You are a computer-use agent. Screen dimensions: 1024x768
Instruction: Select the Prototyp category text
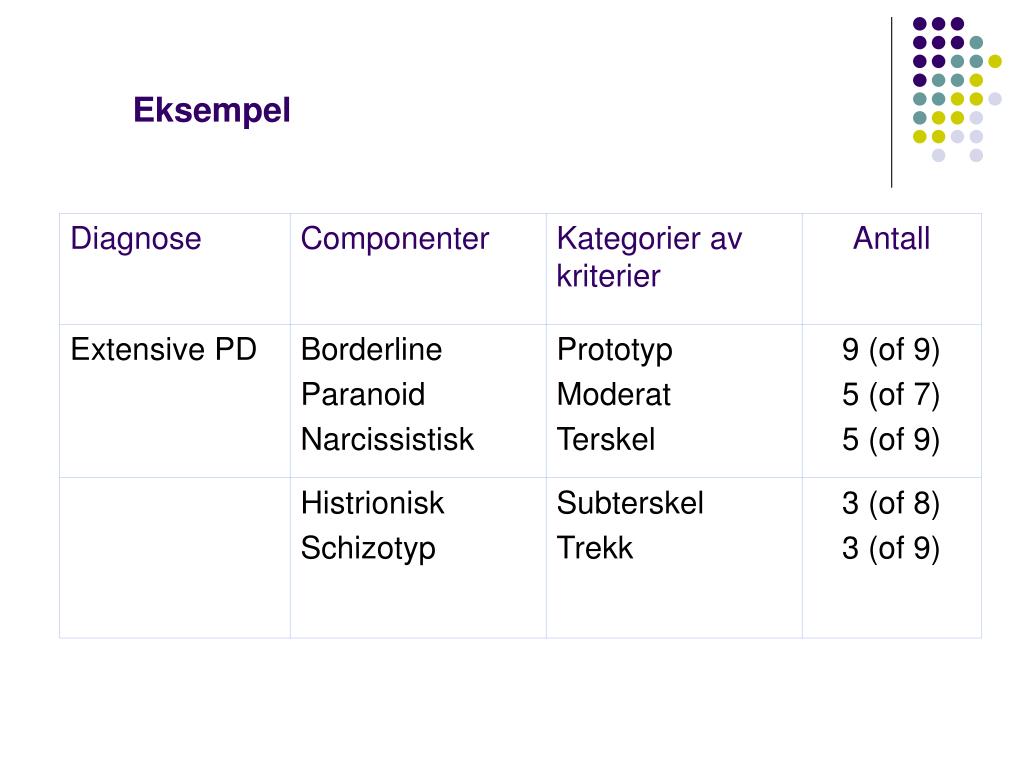[615, 351]
